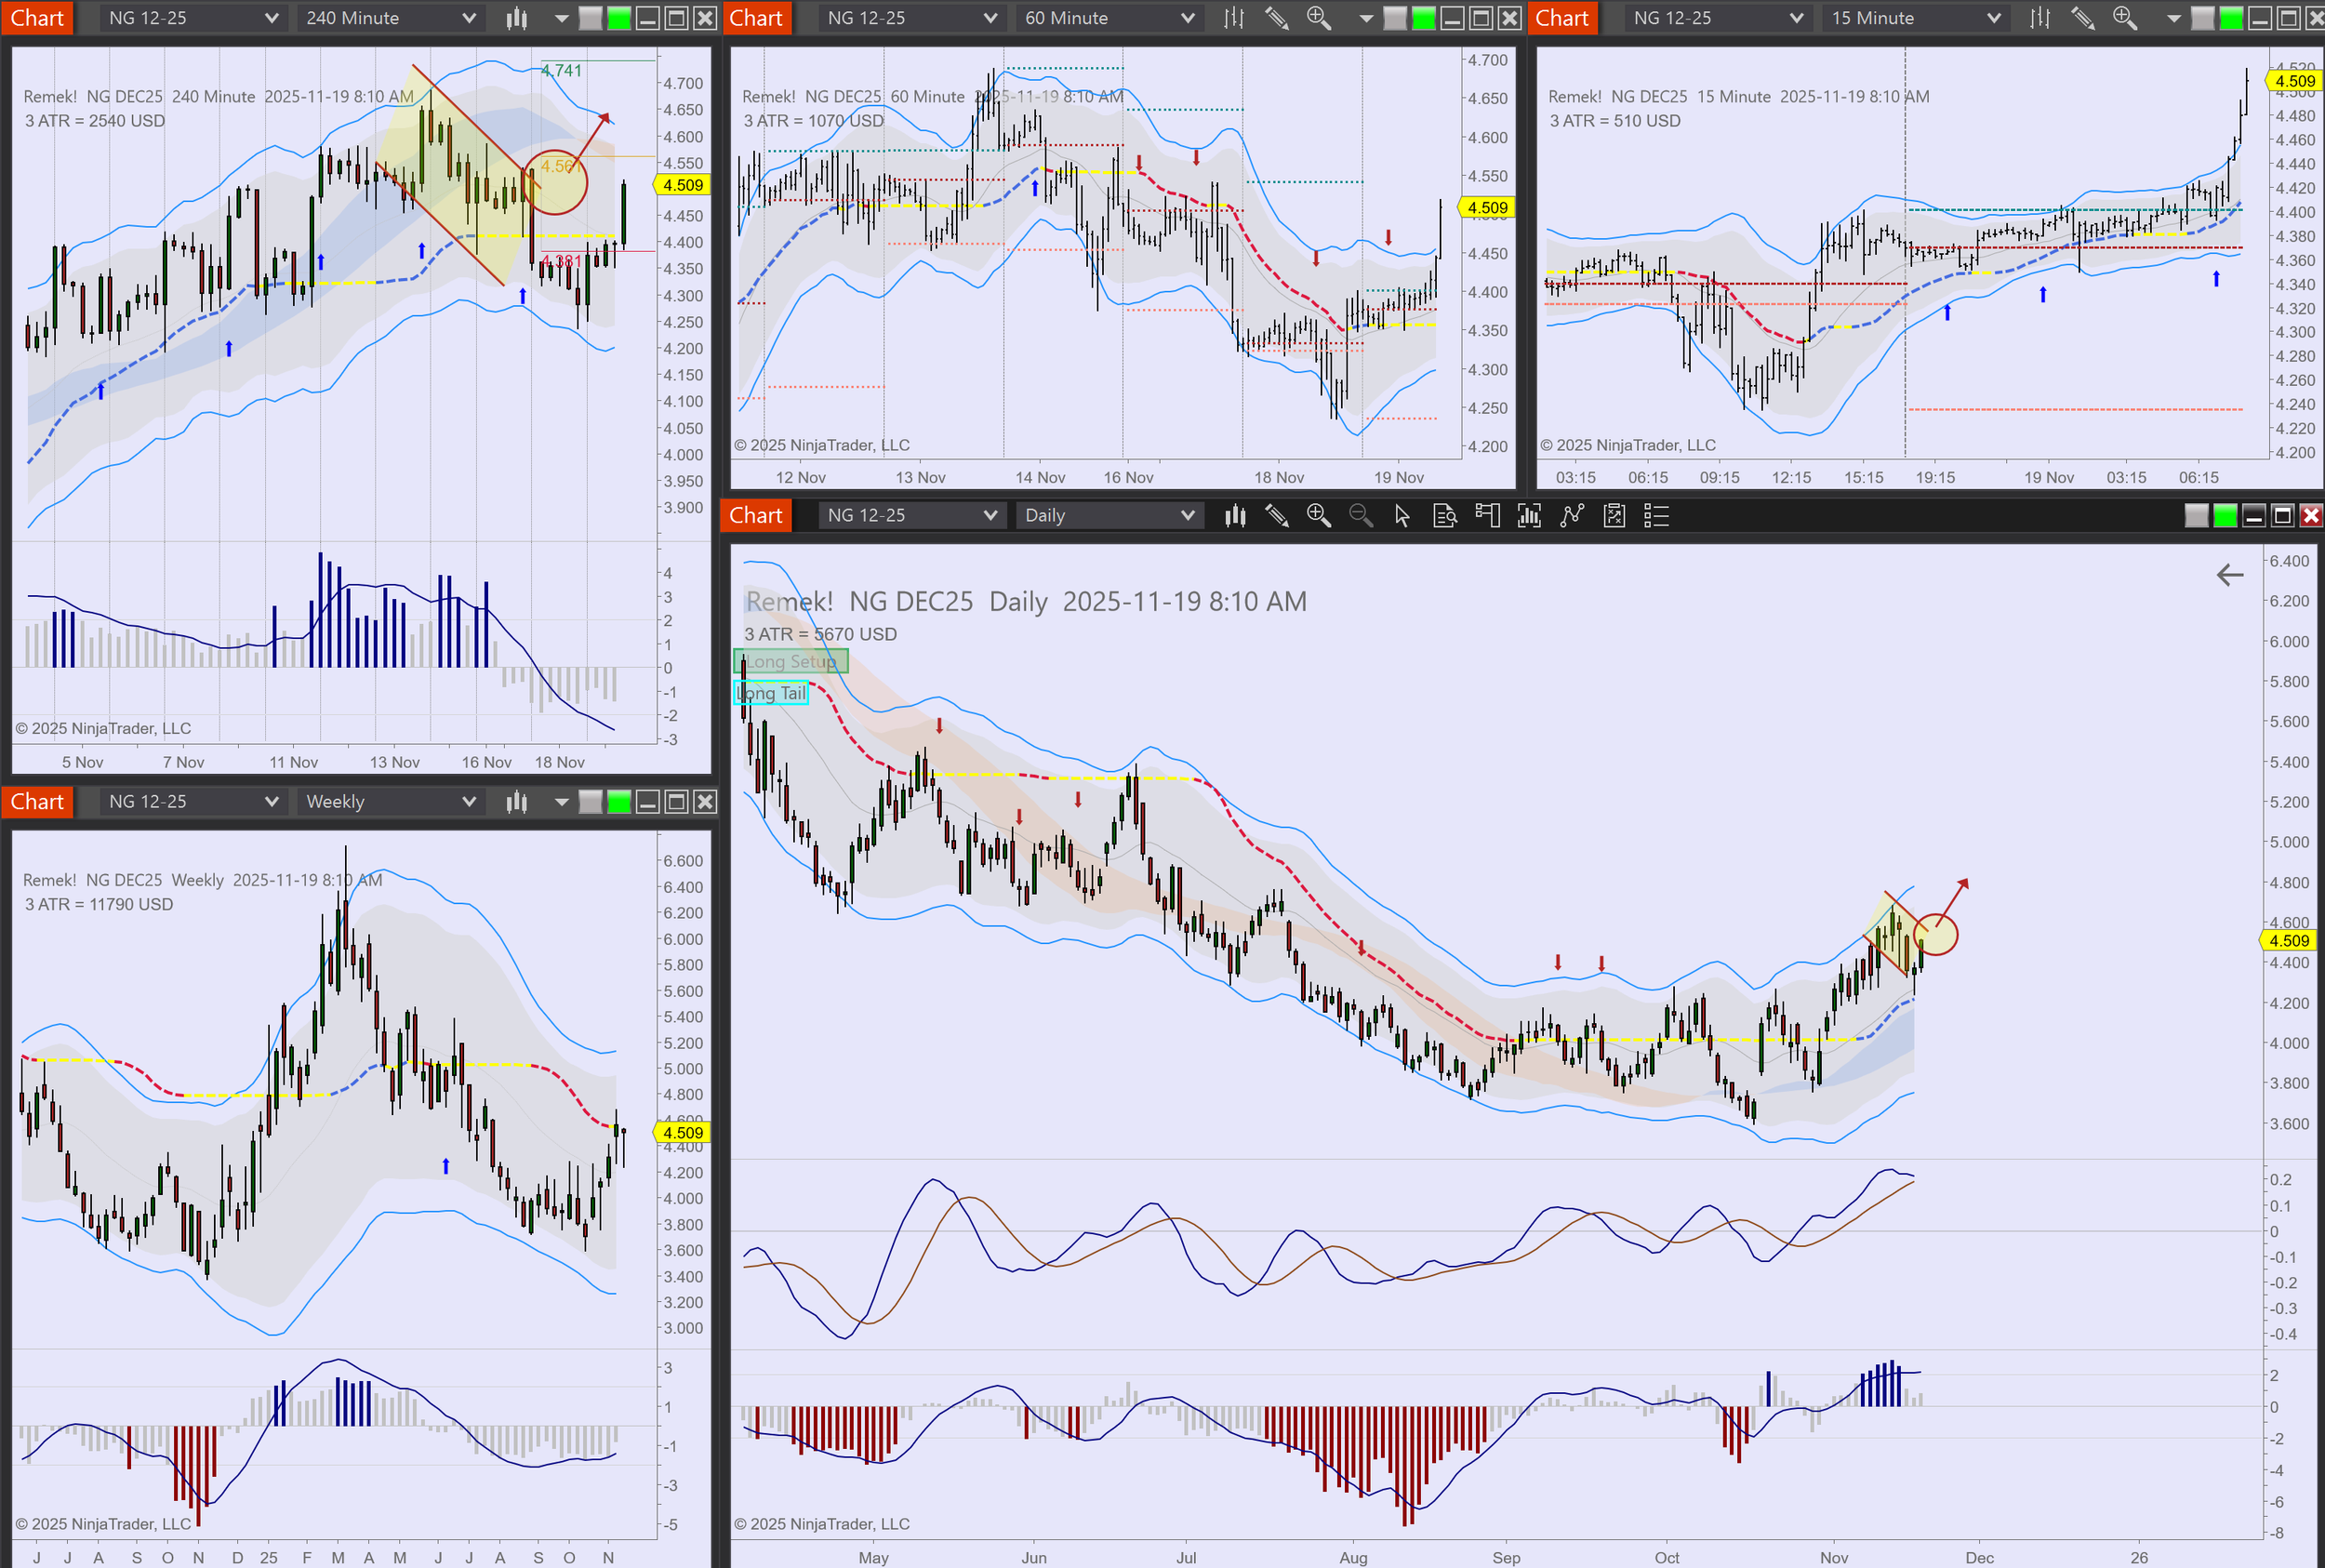Open Chart Trader icon on Daily toolbar
Viewport: 2325px width, 1568px height.
(1487, 516)
